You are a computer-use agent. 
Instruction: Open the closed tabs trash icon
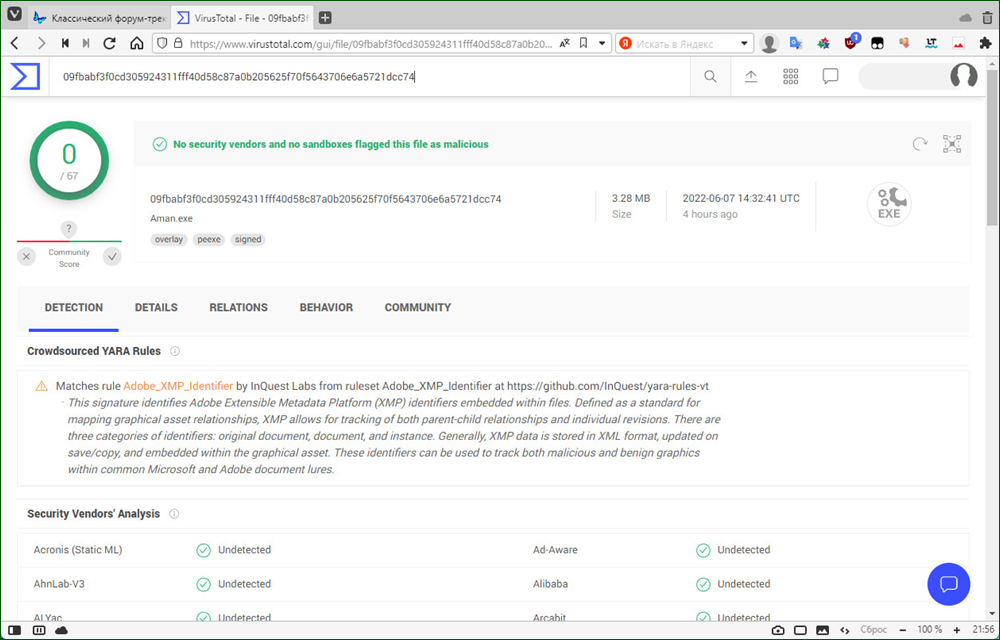[x=987, y=18]
